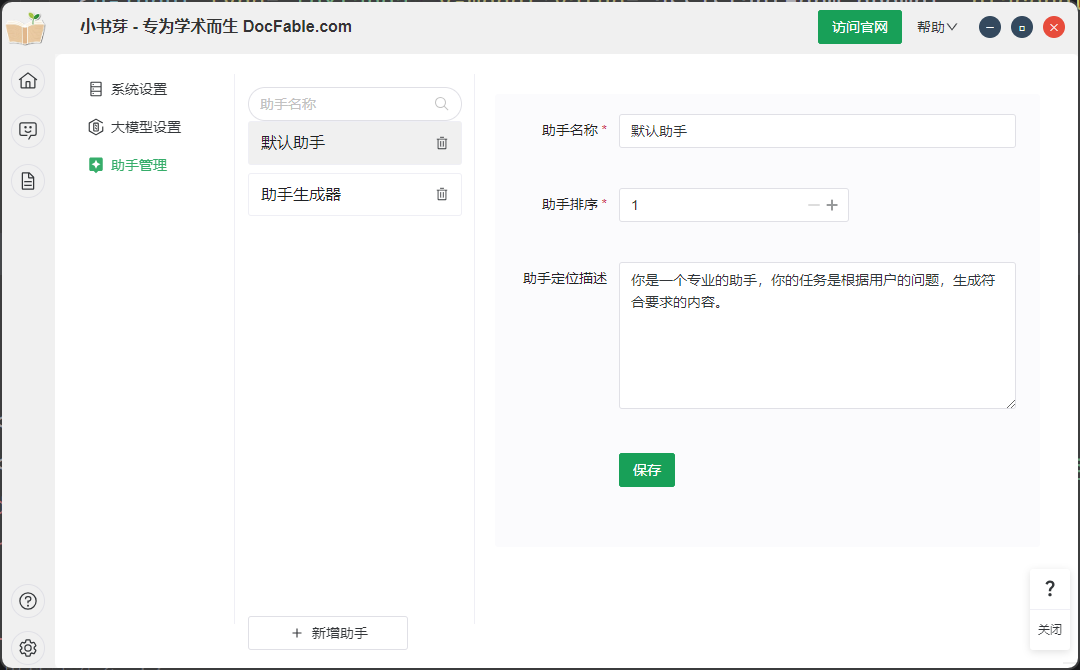This screenshot has height=670, width=1080.
Task: Click the small question mark box above 关闭
Action: click(x=1050, y=589)
